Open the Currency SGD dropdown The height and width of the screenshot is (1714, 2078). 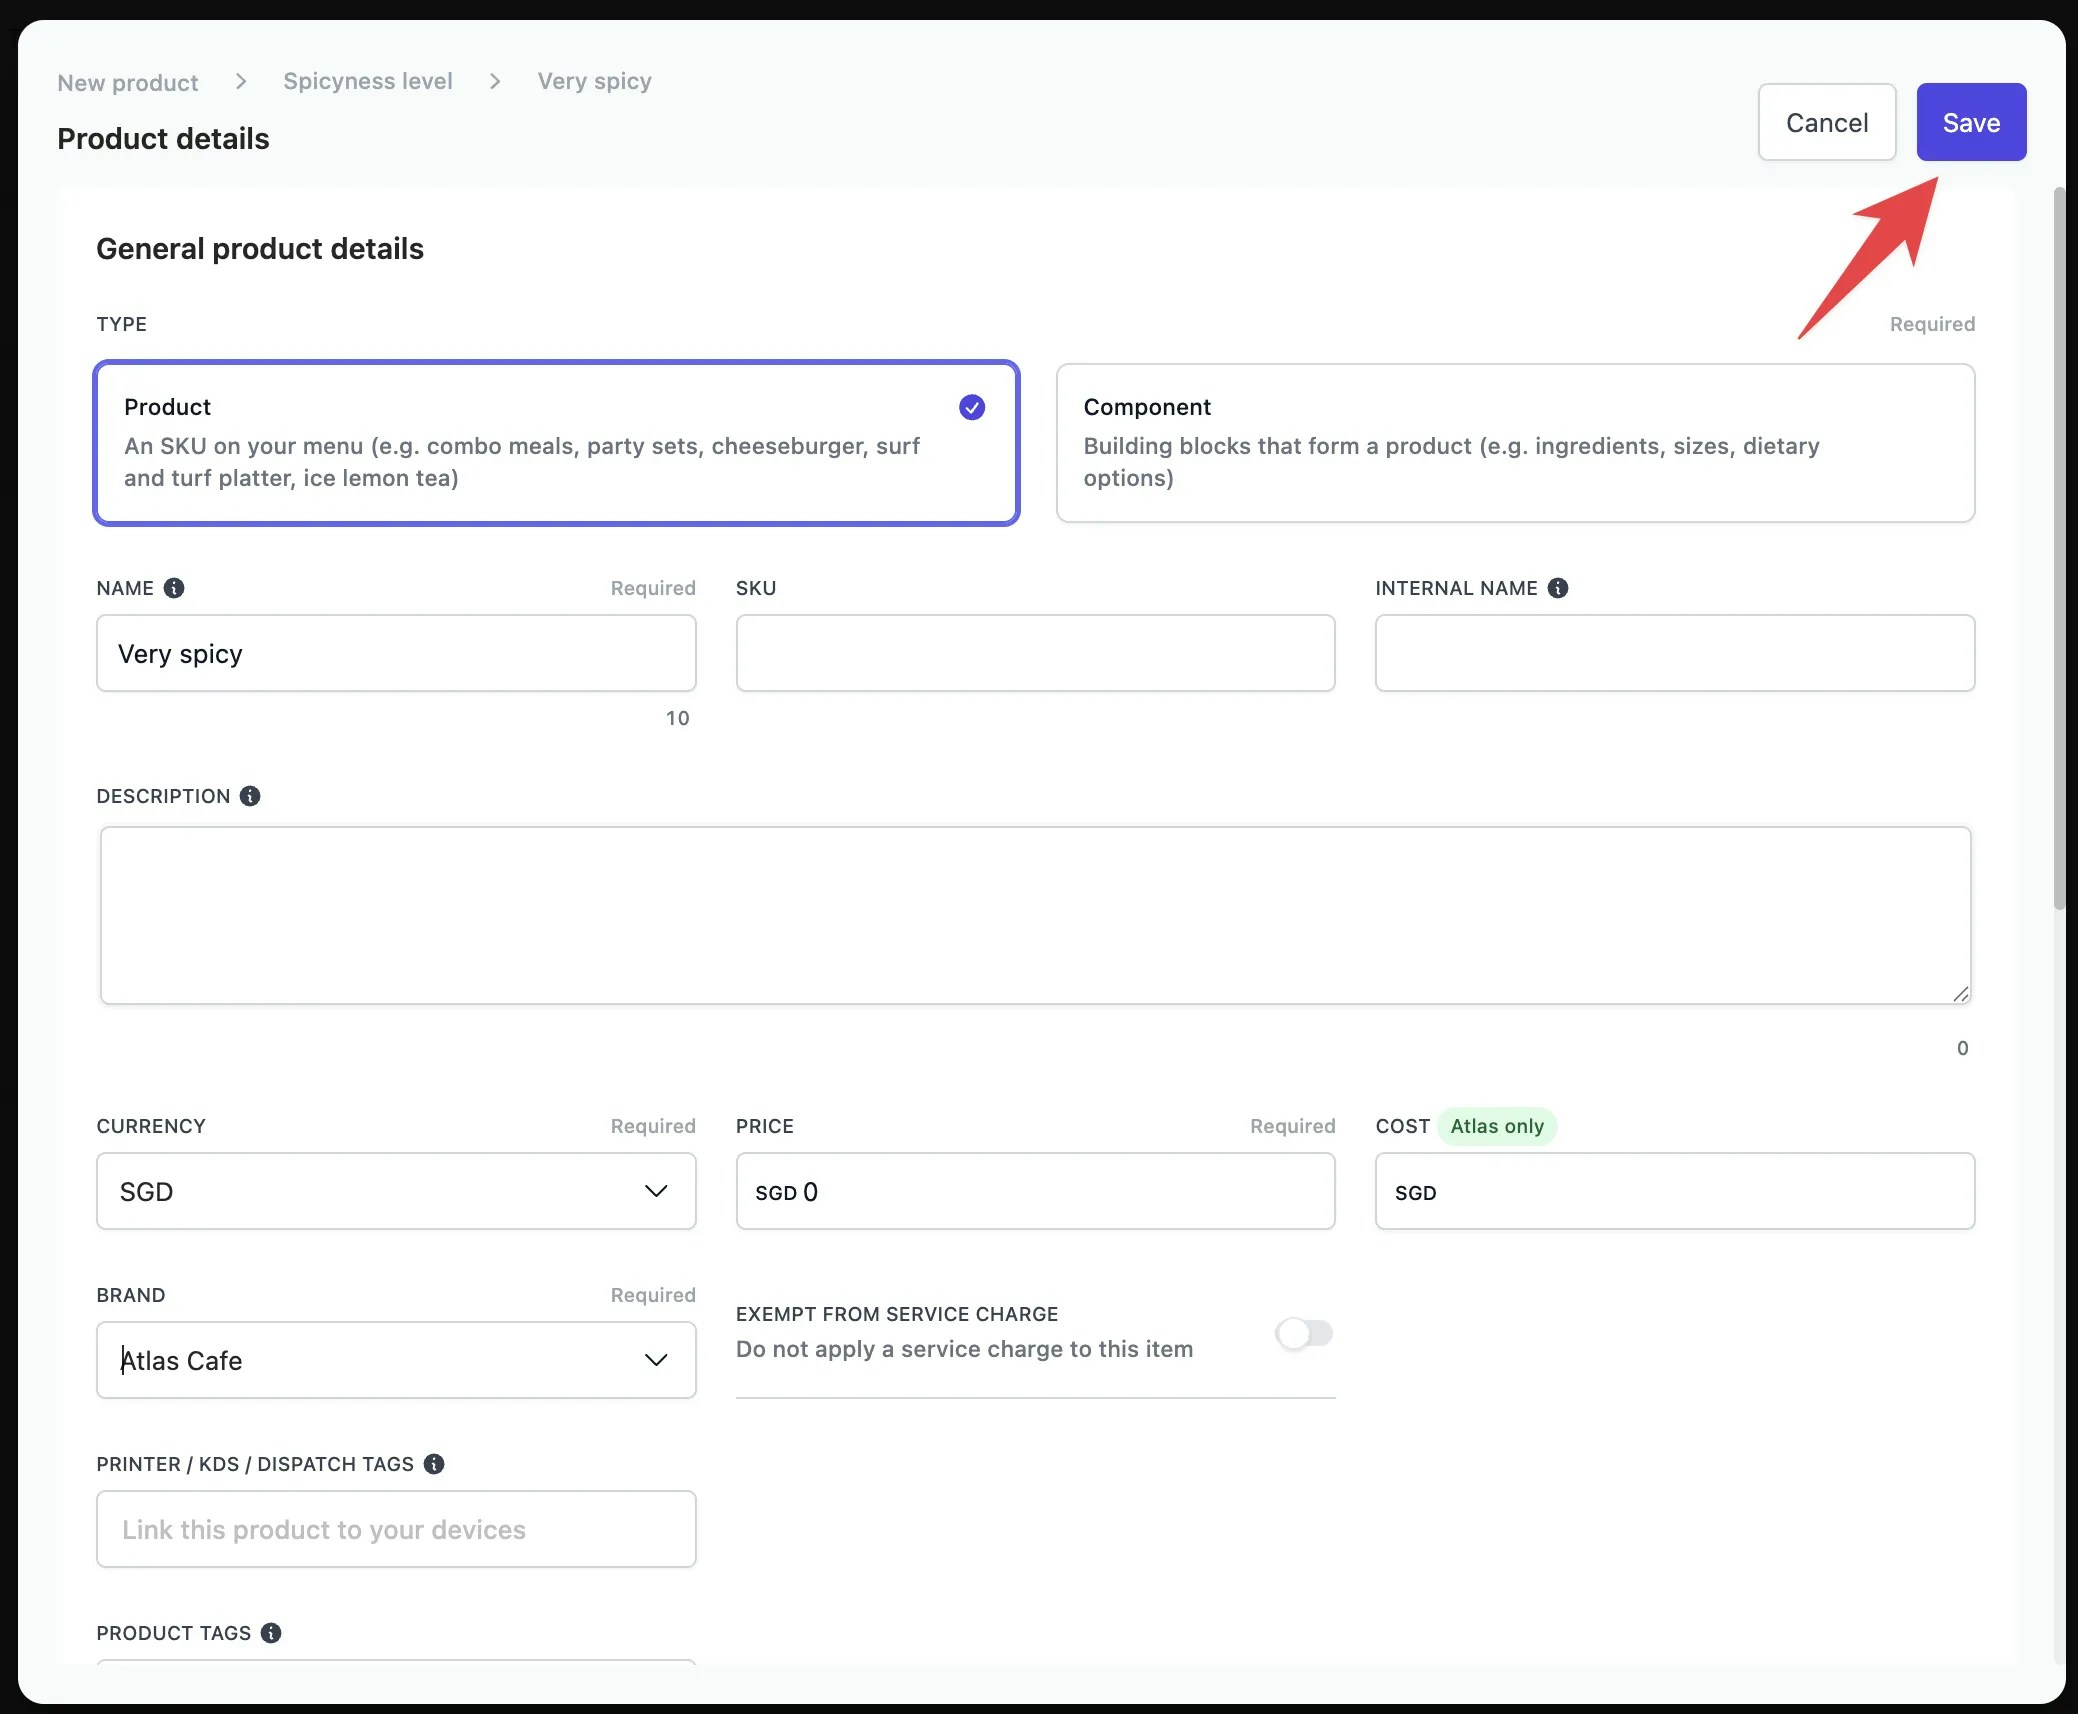click(396, 1191)
